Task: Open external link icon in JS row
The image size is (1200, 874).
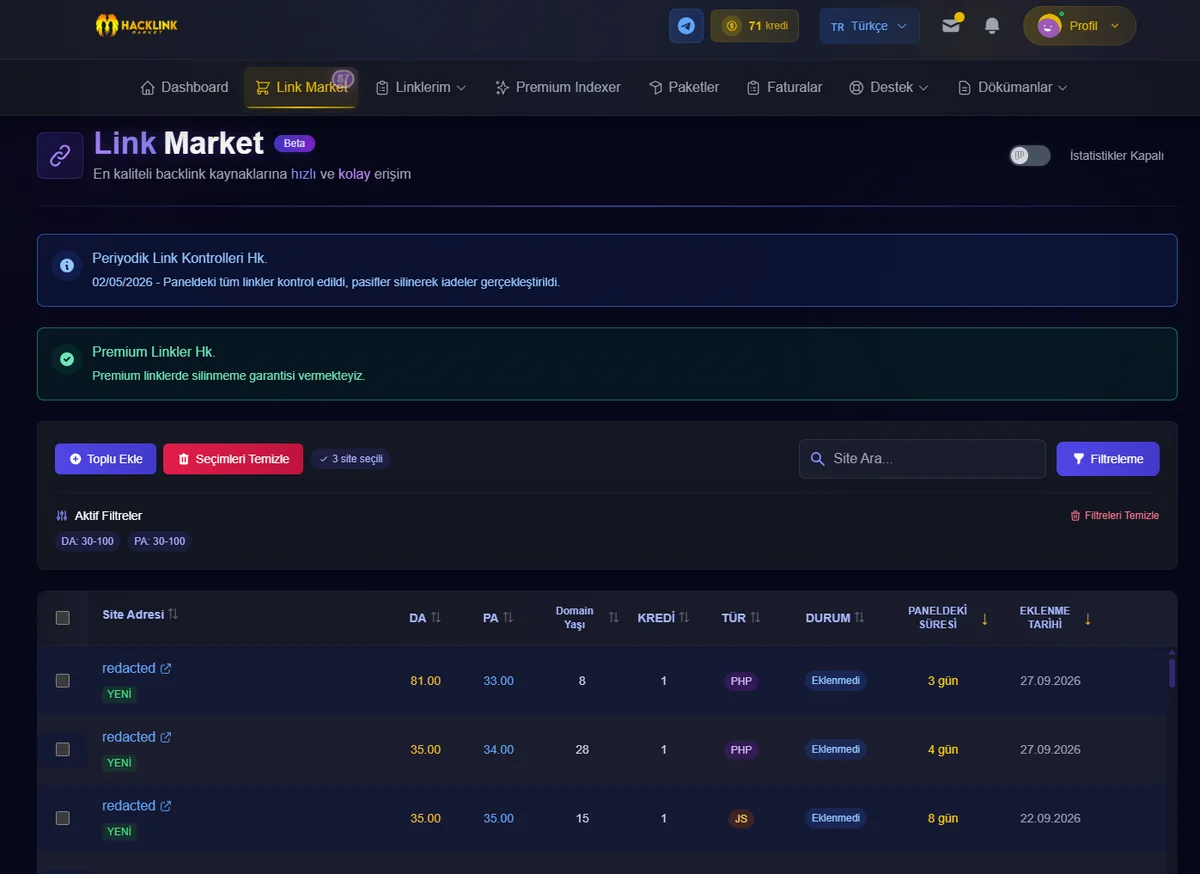Action: (x=166, y=807)
